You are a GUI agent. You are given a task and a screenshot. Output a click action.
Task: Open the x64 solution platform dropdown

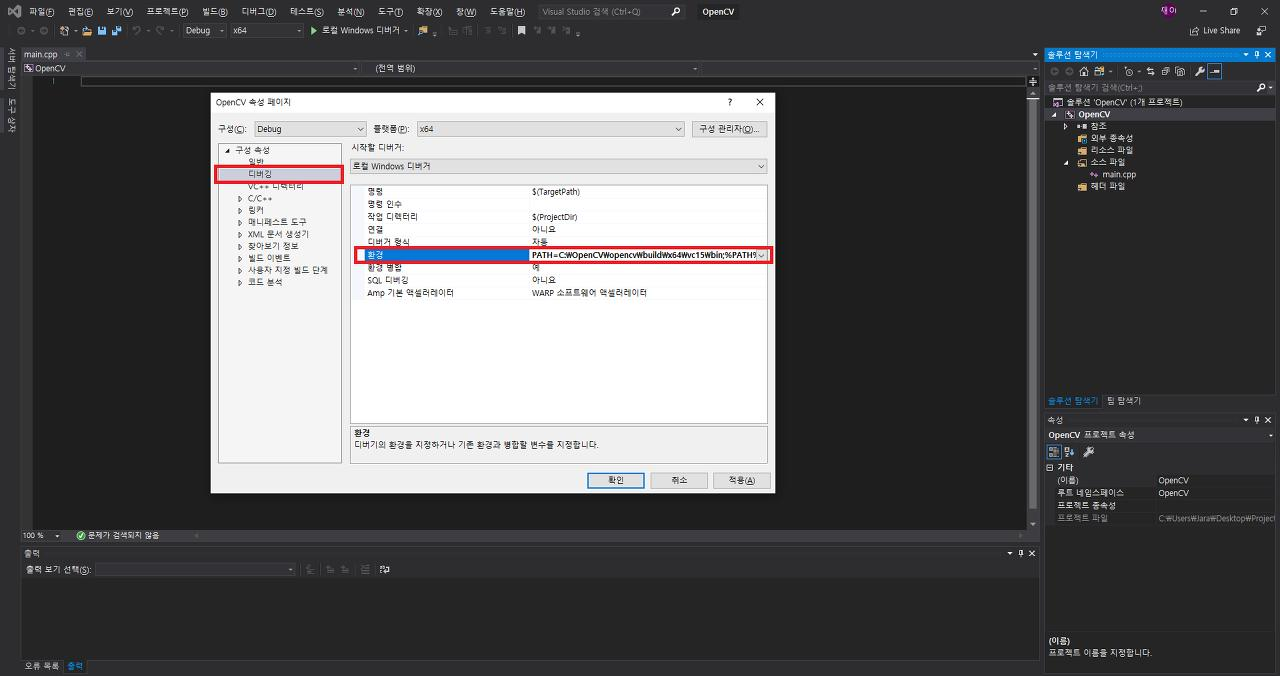click(266, 30)
